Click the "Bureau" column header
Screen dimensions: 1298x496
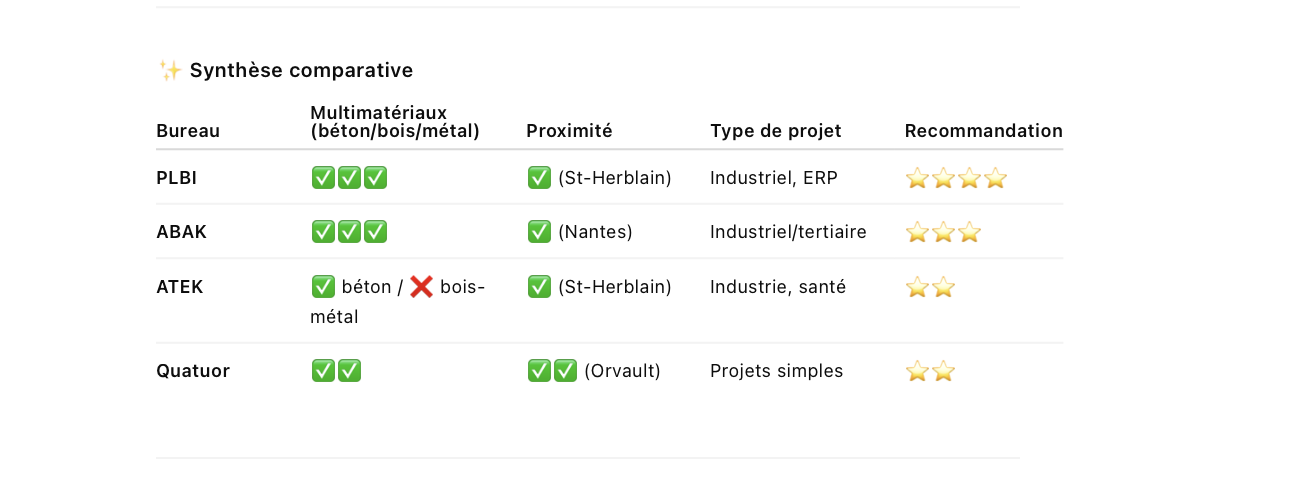coord(188,131)
